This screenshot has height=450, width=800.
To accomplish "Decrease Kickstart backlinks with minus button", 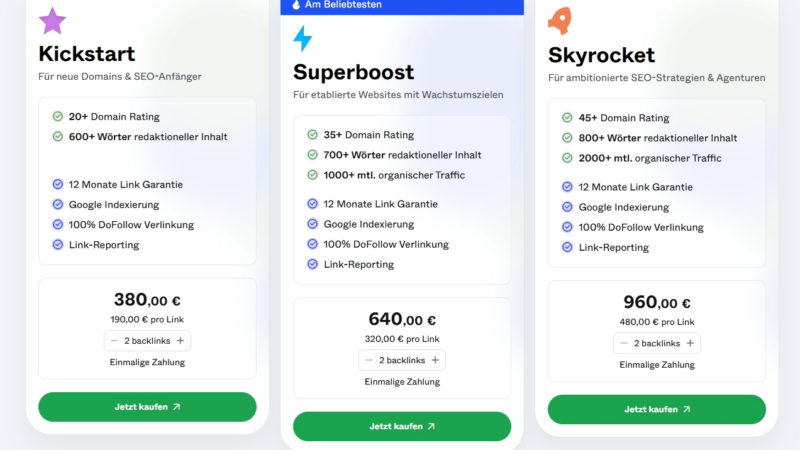I will tap(114, 341).
